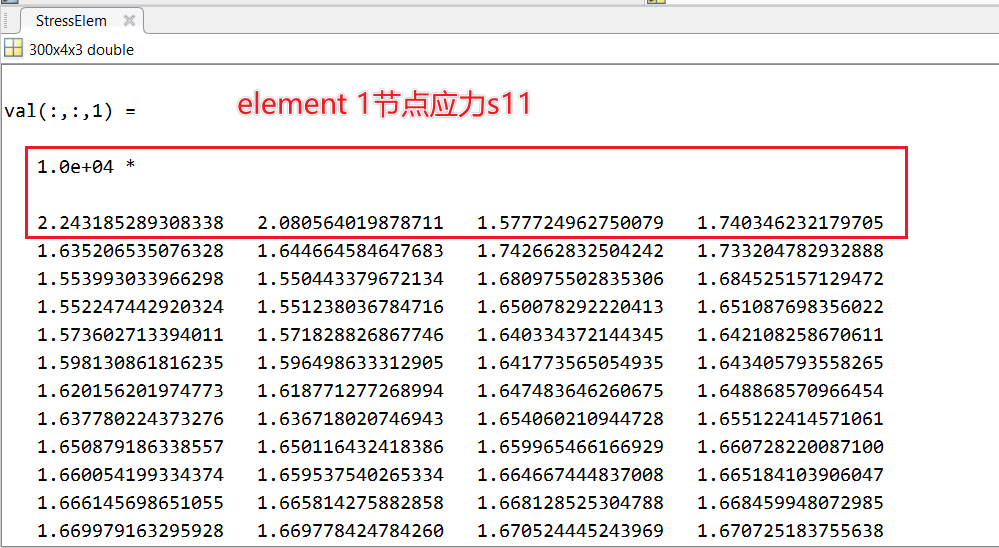This screenshot has height=548, width=999.
Task: Click value 1.553993033966298
Action: pyautogui.click(x=131, y=278)
